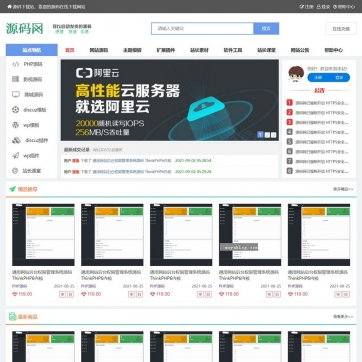
Task: Click the discuz模板 circle icon
Action: coord(16,110)
